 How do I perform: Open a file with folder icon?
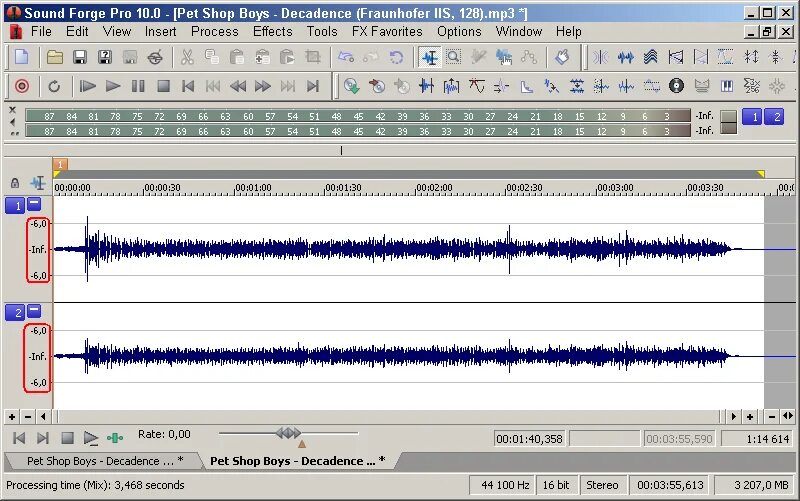click(x=55, y=57)
